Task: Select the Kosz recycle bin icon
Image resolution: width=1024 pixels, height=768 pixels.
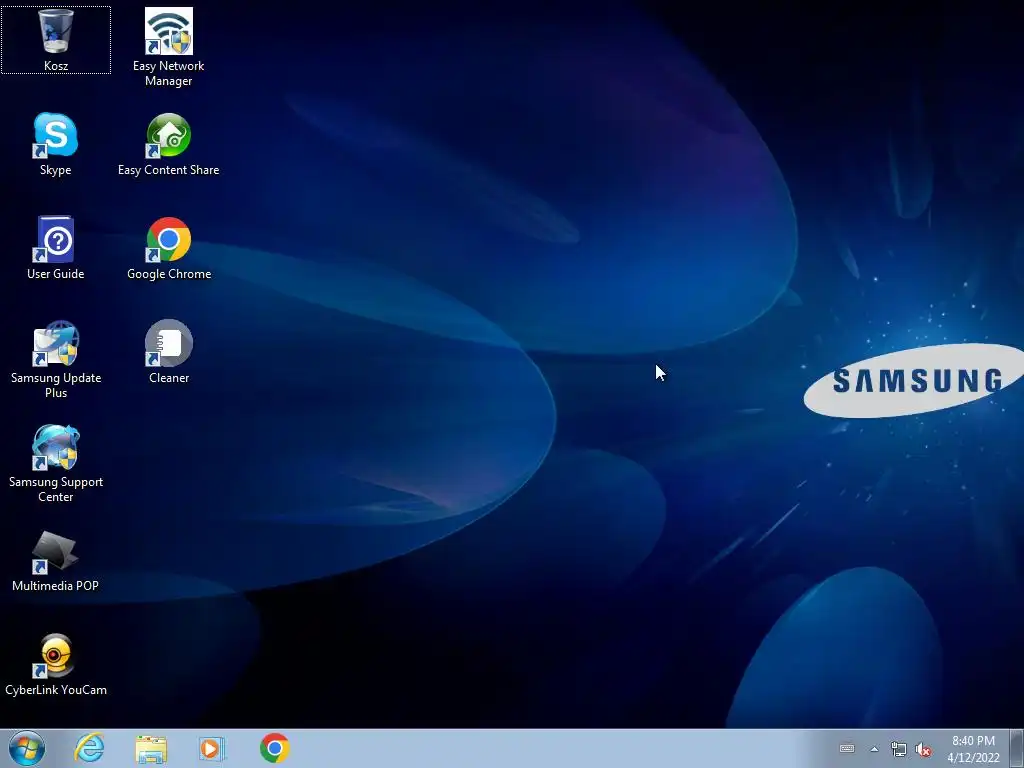Action: [x=56, y=40]
